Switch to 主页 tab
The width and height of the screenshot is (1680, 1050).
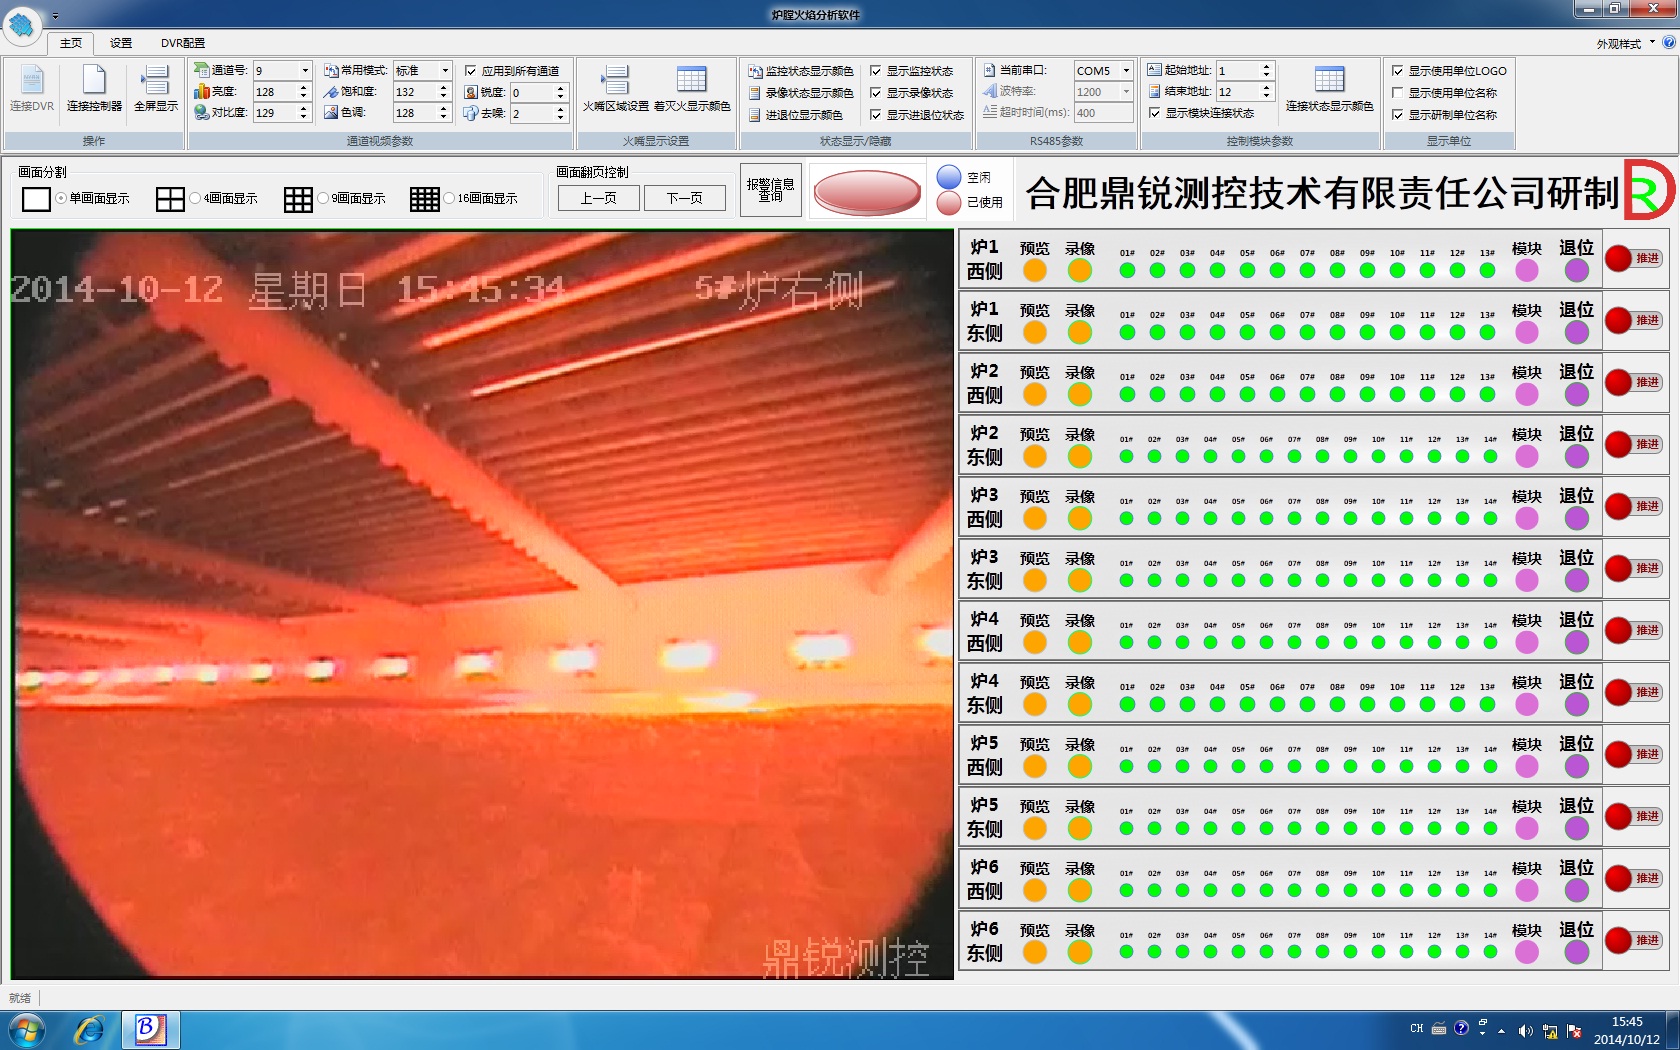[x=70, y=43]
